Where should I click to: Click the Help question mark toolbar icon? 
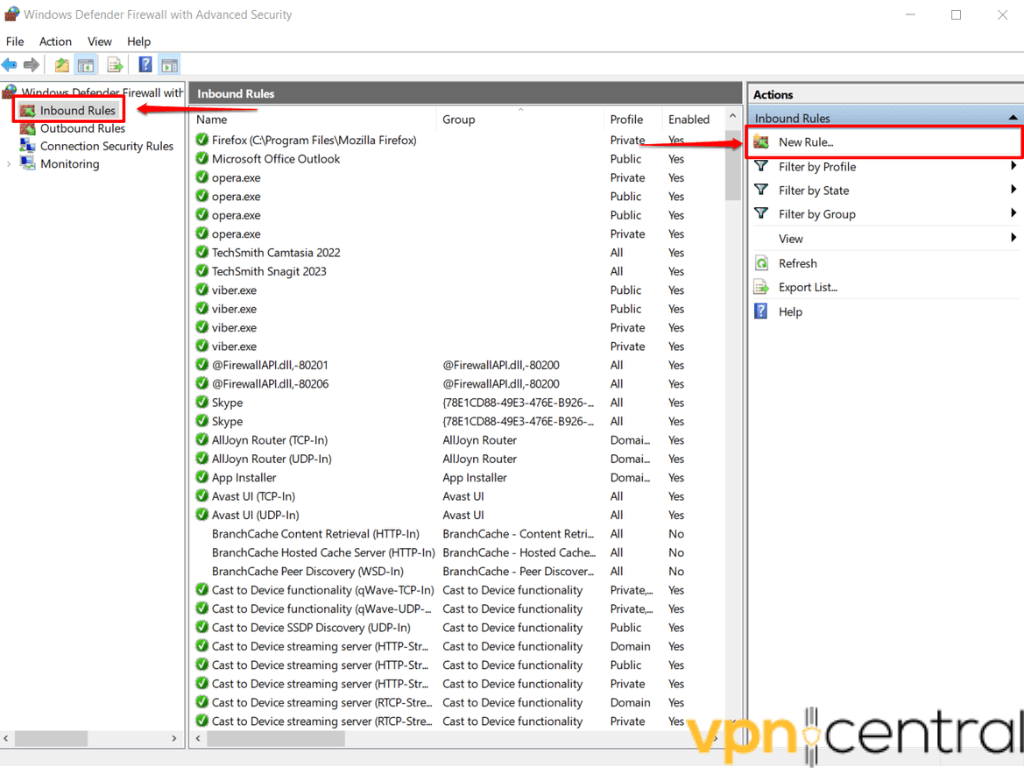(141, 64)
